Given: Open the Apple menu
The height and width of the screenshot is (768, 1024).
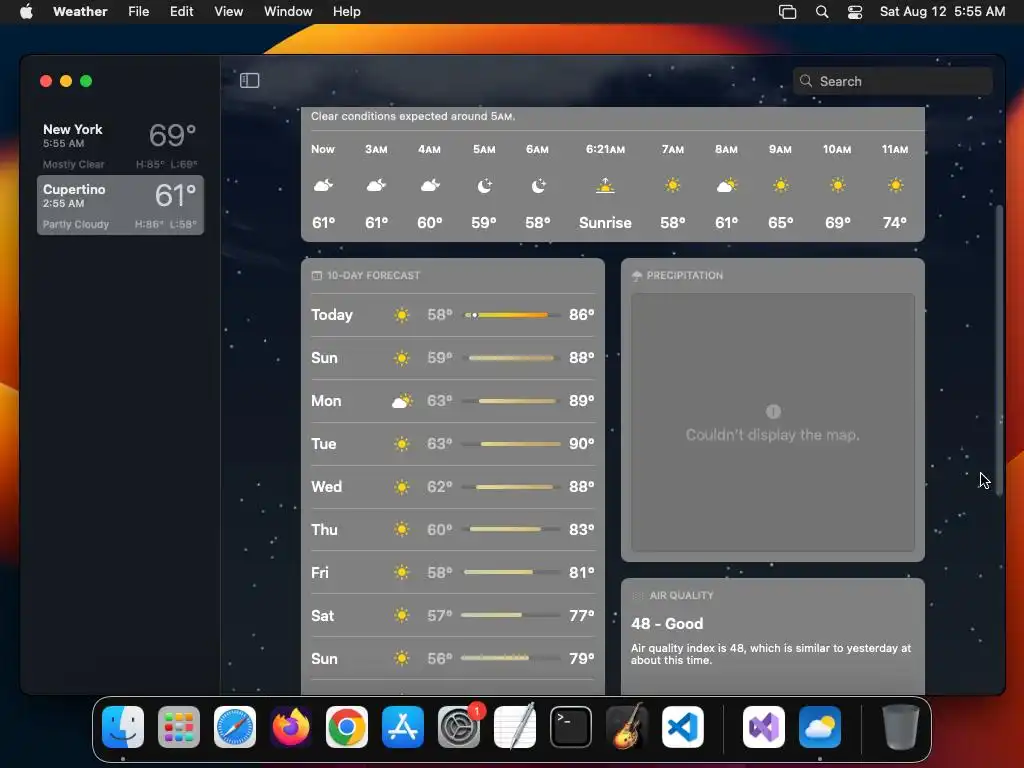Looking at the screenshot, I should point(26,12).
